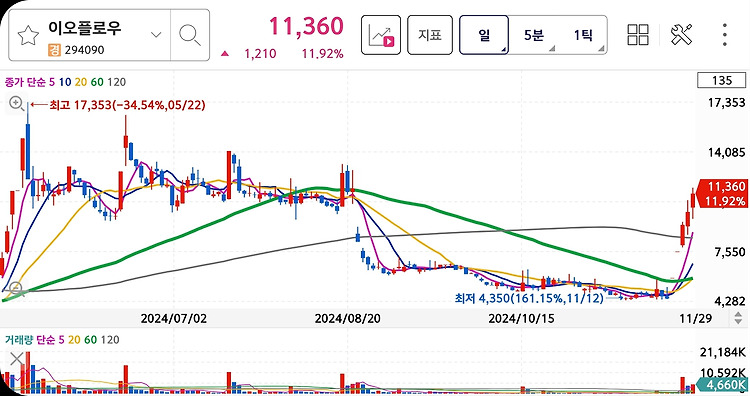The height and width of the screenshot is (396, 750).
Task: Open stock search with magnifier icon
Action: [x=190, y=35]
